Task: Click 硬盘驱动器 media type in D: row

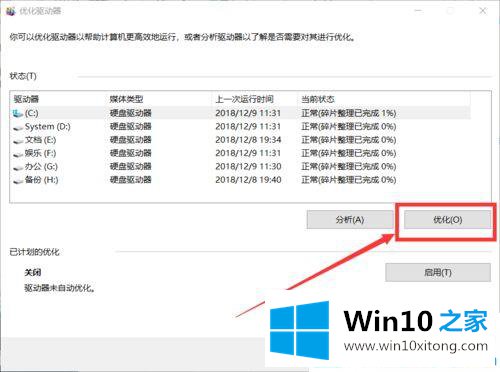Action: tap(131, 126)
